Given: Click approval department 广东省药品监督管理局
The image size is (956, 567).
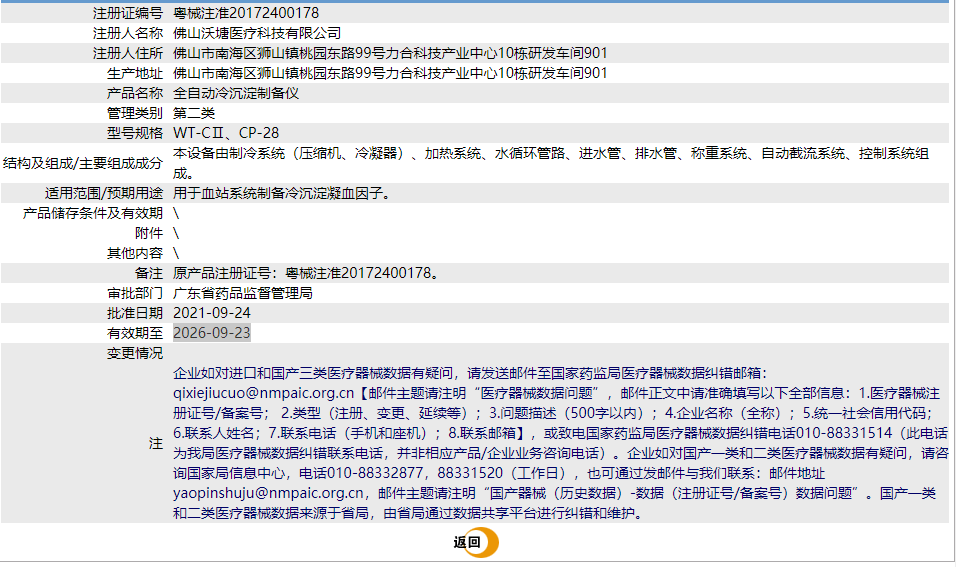Looking at the screenshot, I should [x=243, y=293].
